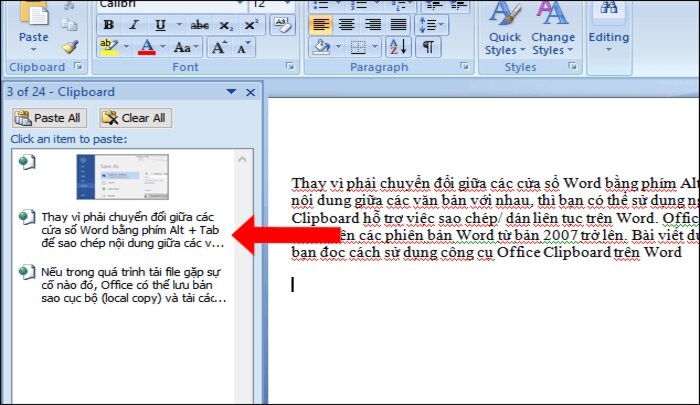Open the Underline style dropdown arrow
Screen dimensions: 700x405
pos(179,25)
